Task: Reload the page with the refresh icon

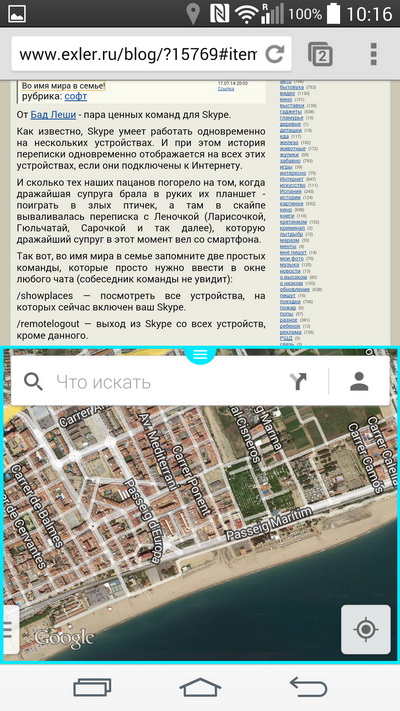Action: tap(275, 54)
